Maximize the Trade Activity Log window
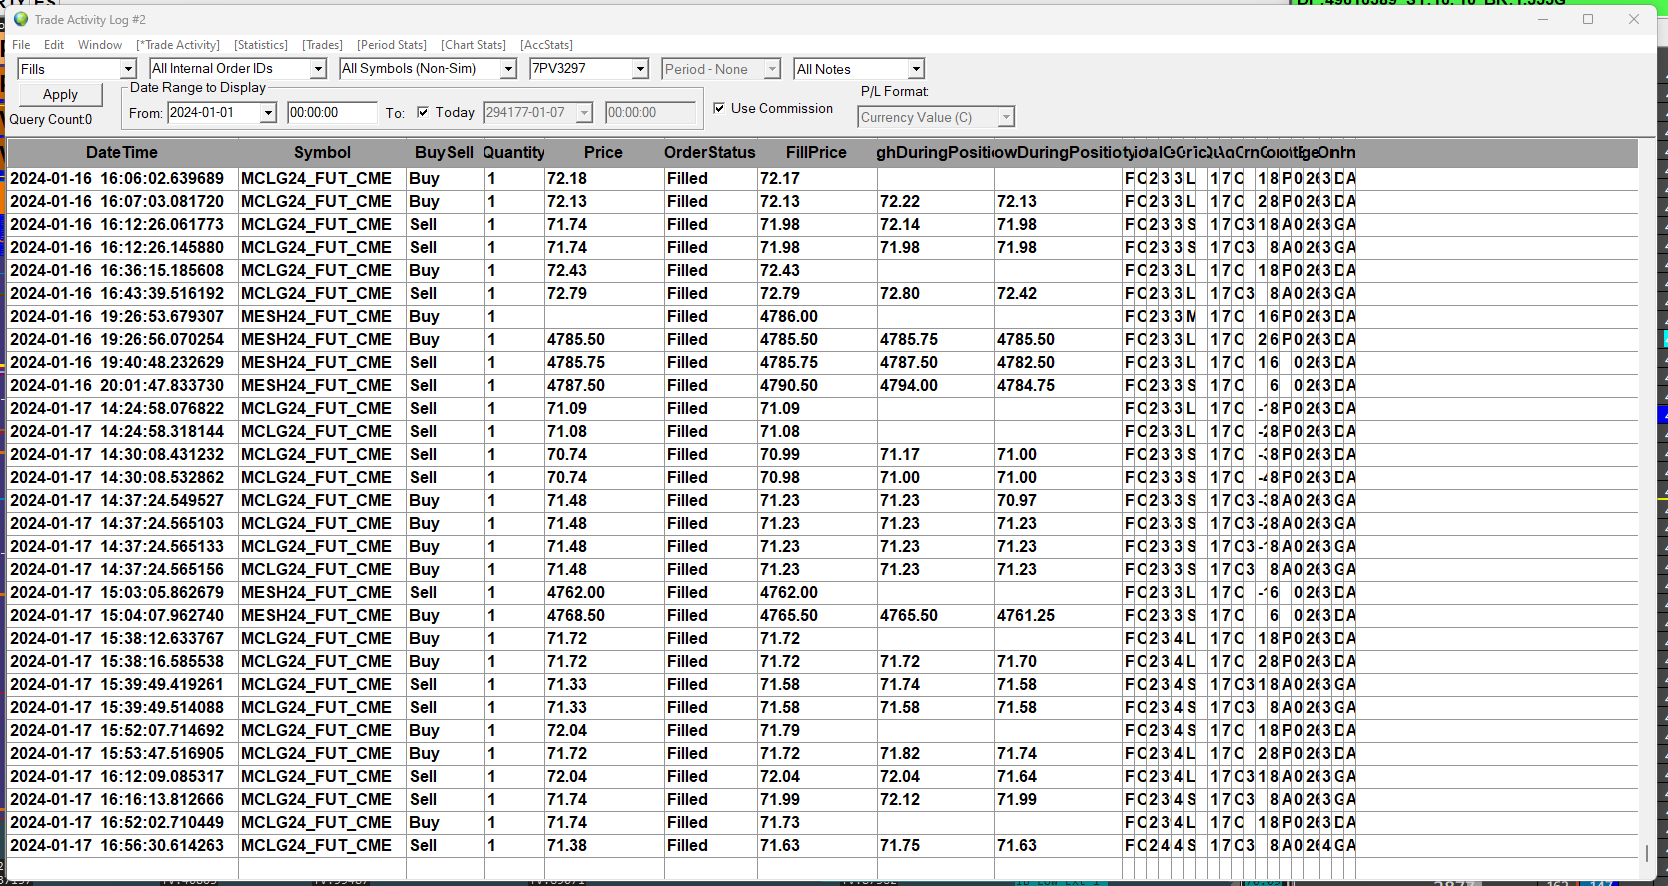This screenshot has width=1668, height=886. 1587,19
